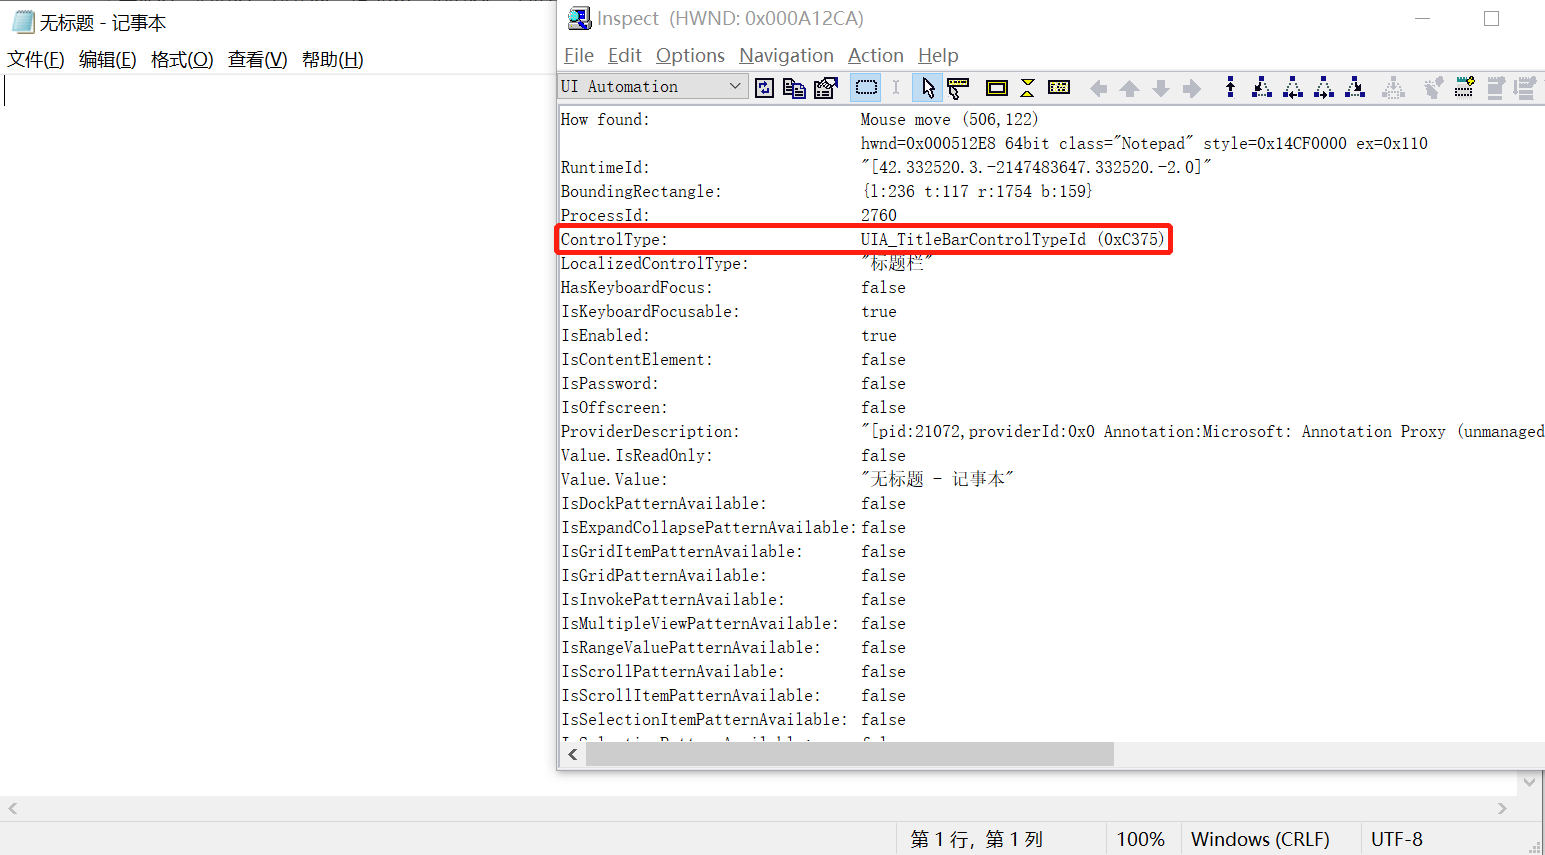Open Notepad's 查看(V) menu
1545x855 pixels.
258,60
